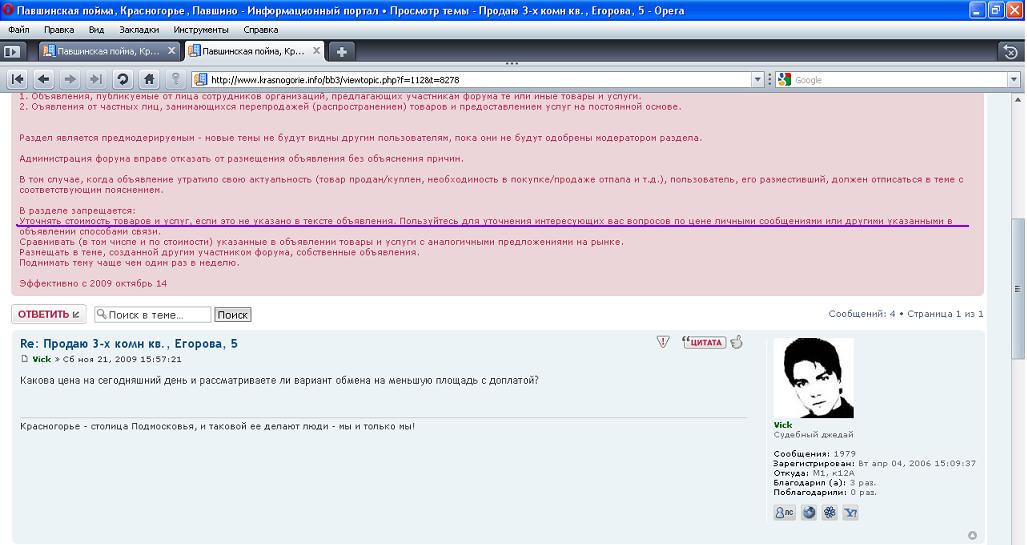Go to the Home page icon
The height and width of the screenshot is (545, 1027).
[149, 79]
